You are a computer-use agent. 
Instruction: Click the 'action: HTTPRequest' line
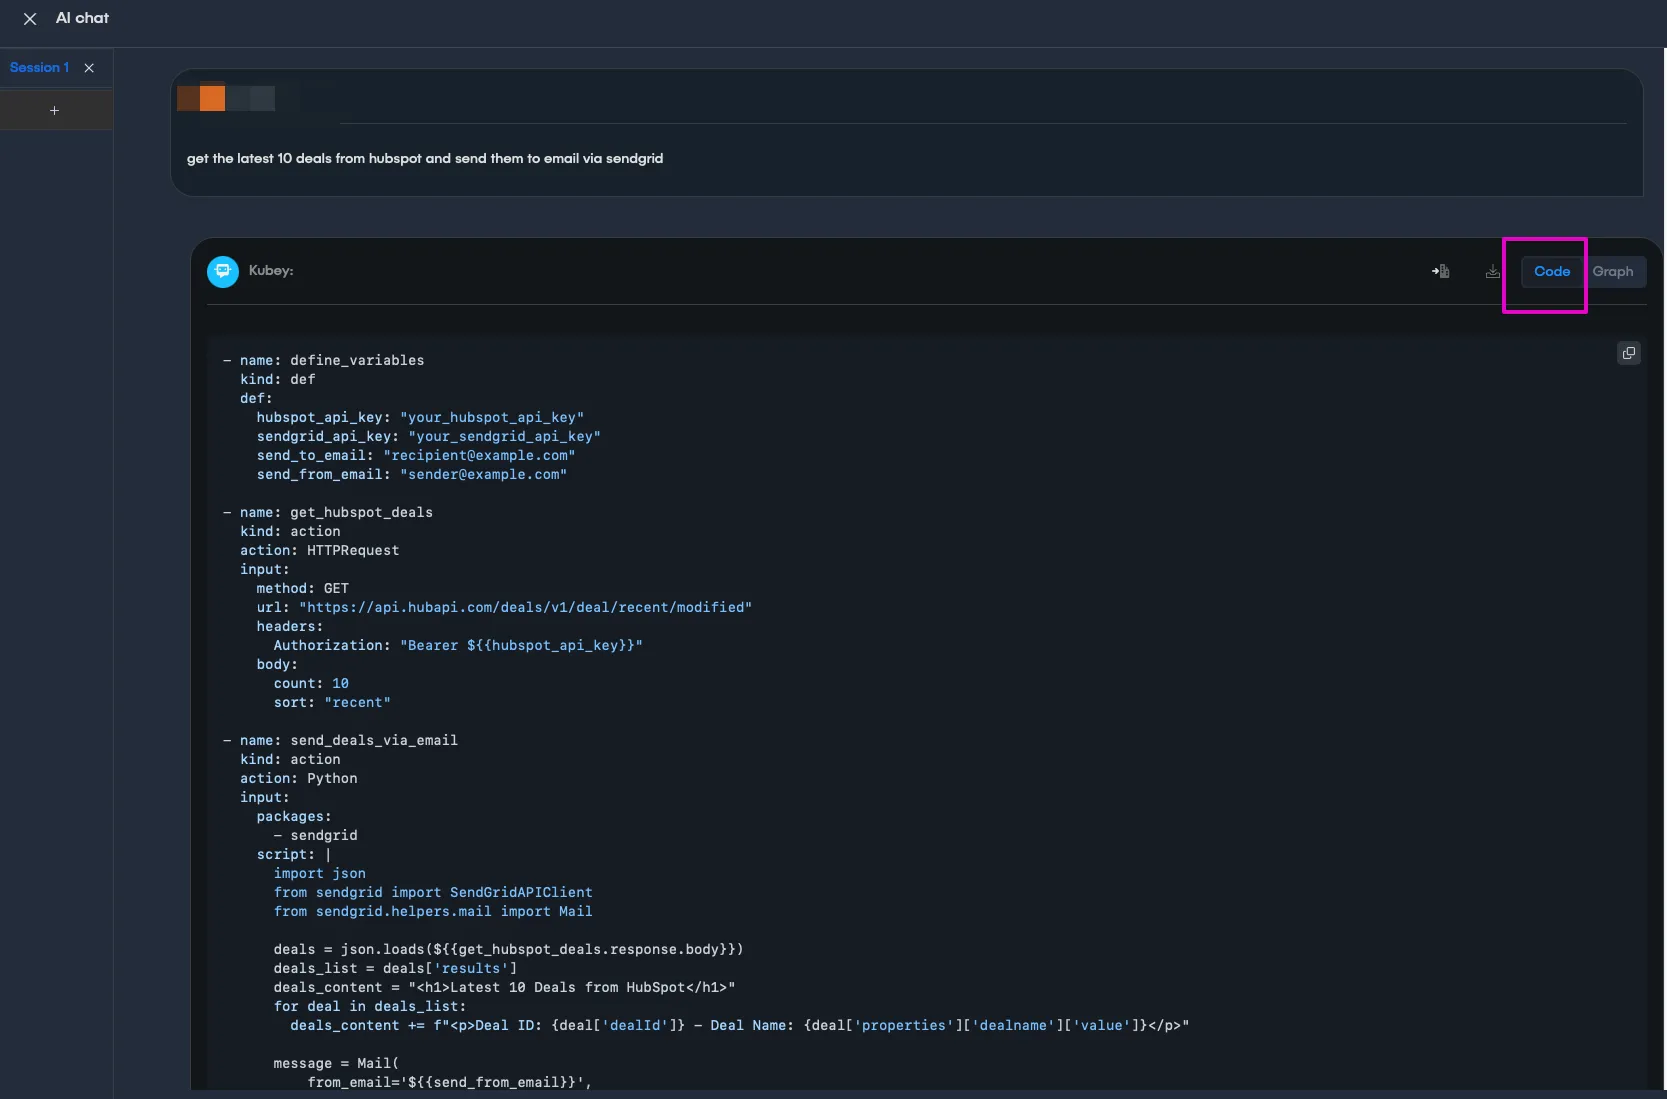[320, 550]
